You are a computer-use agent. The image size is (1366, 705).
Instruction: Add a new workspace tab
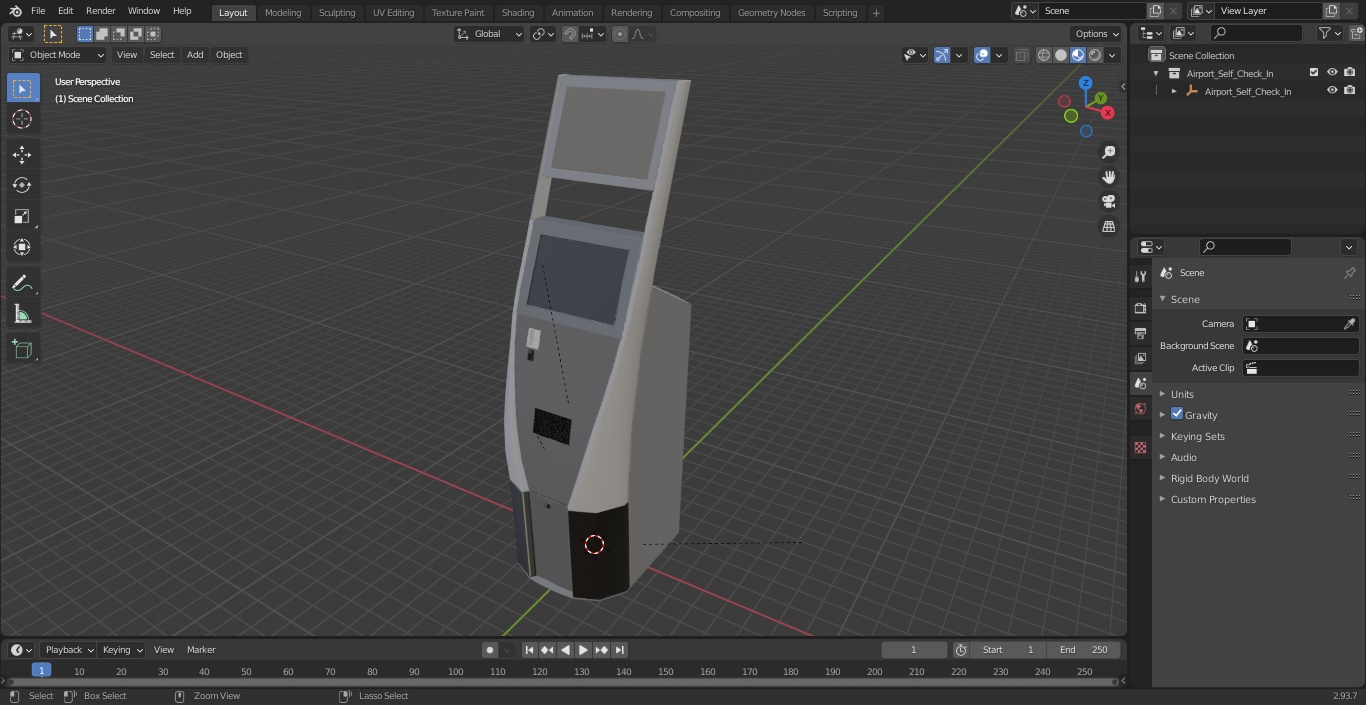[876, 13]
